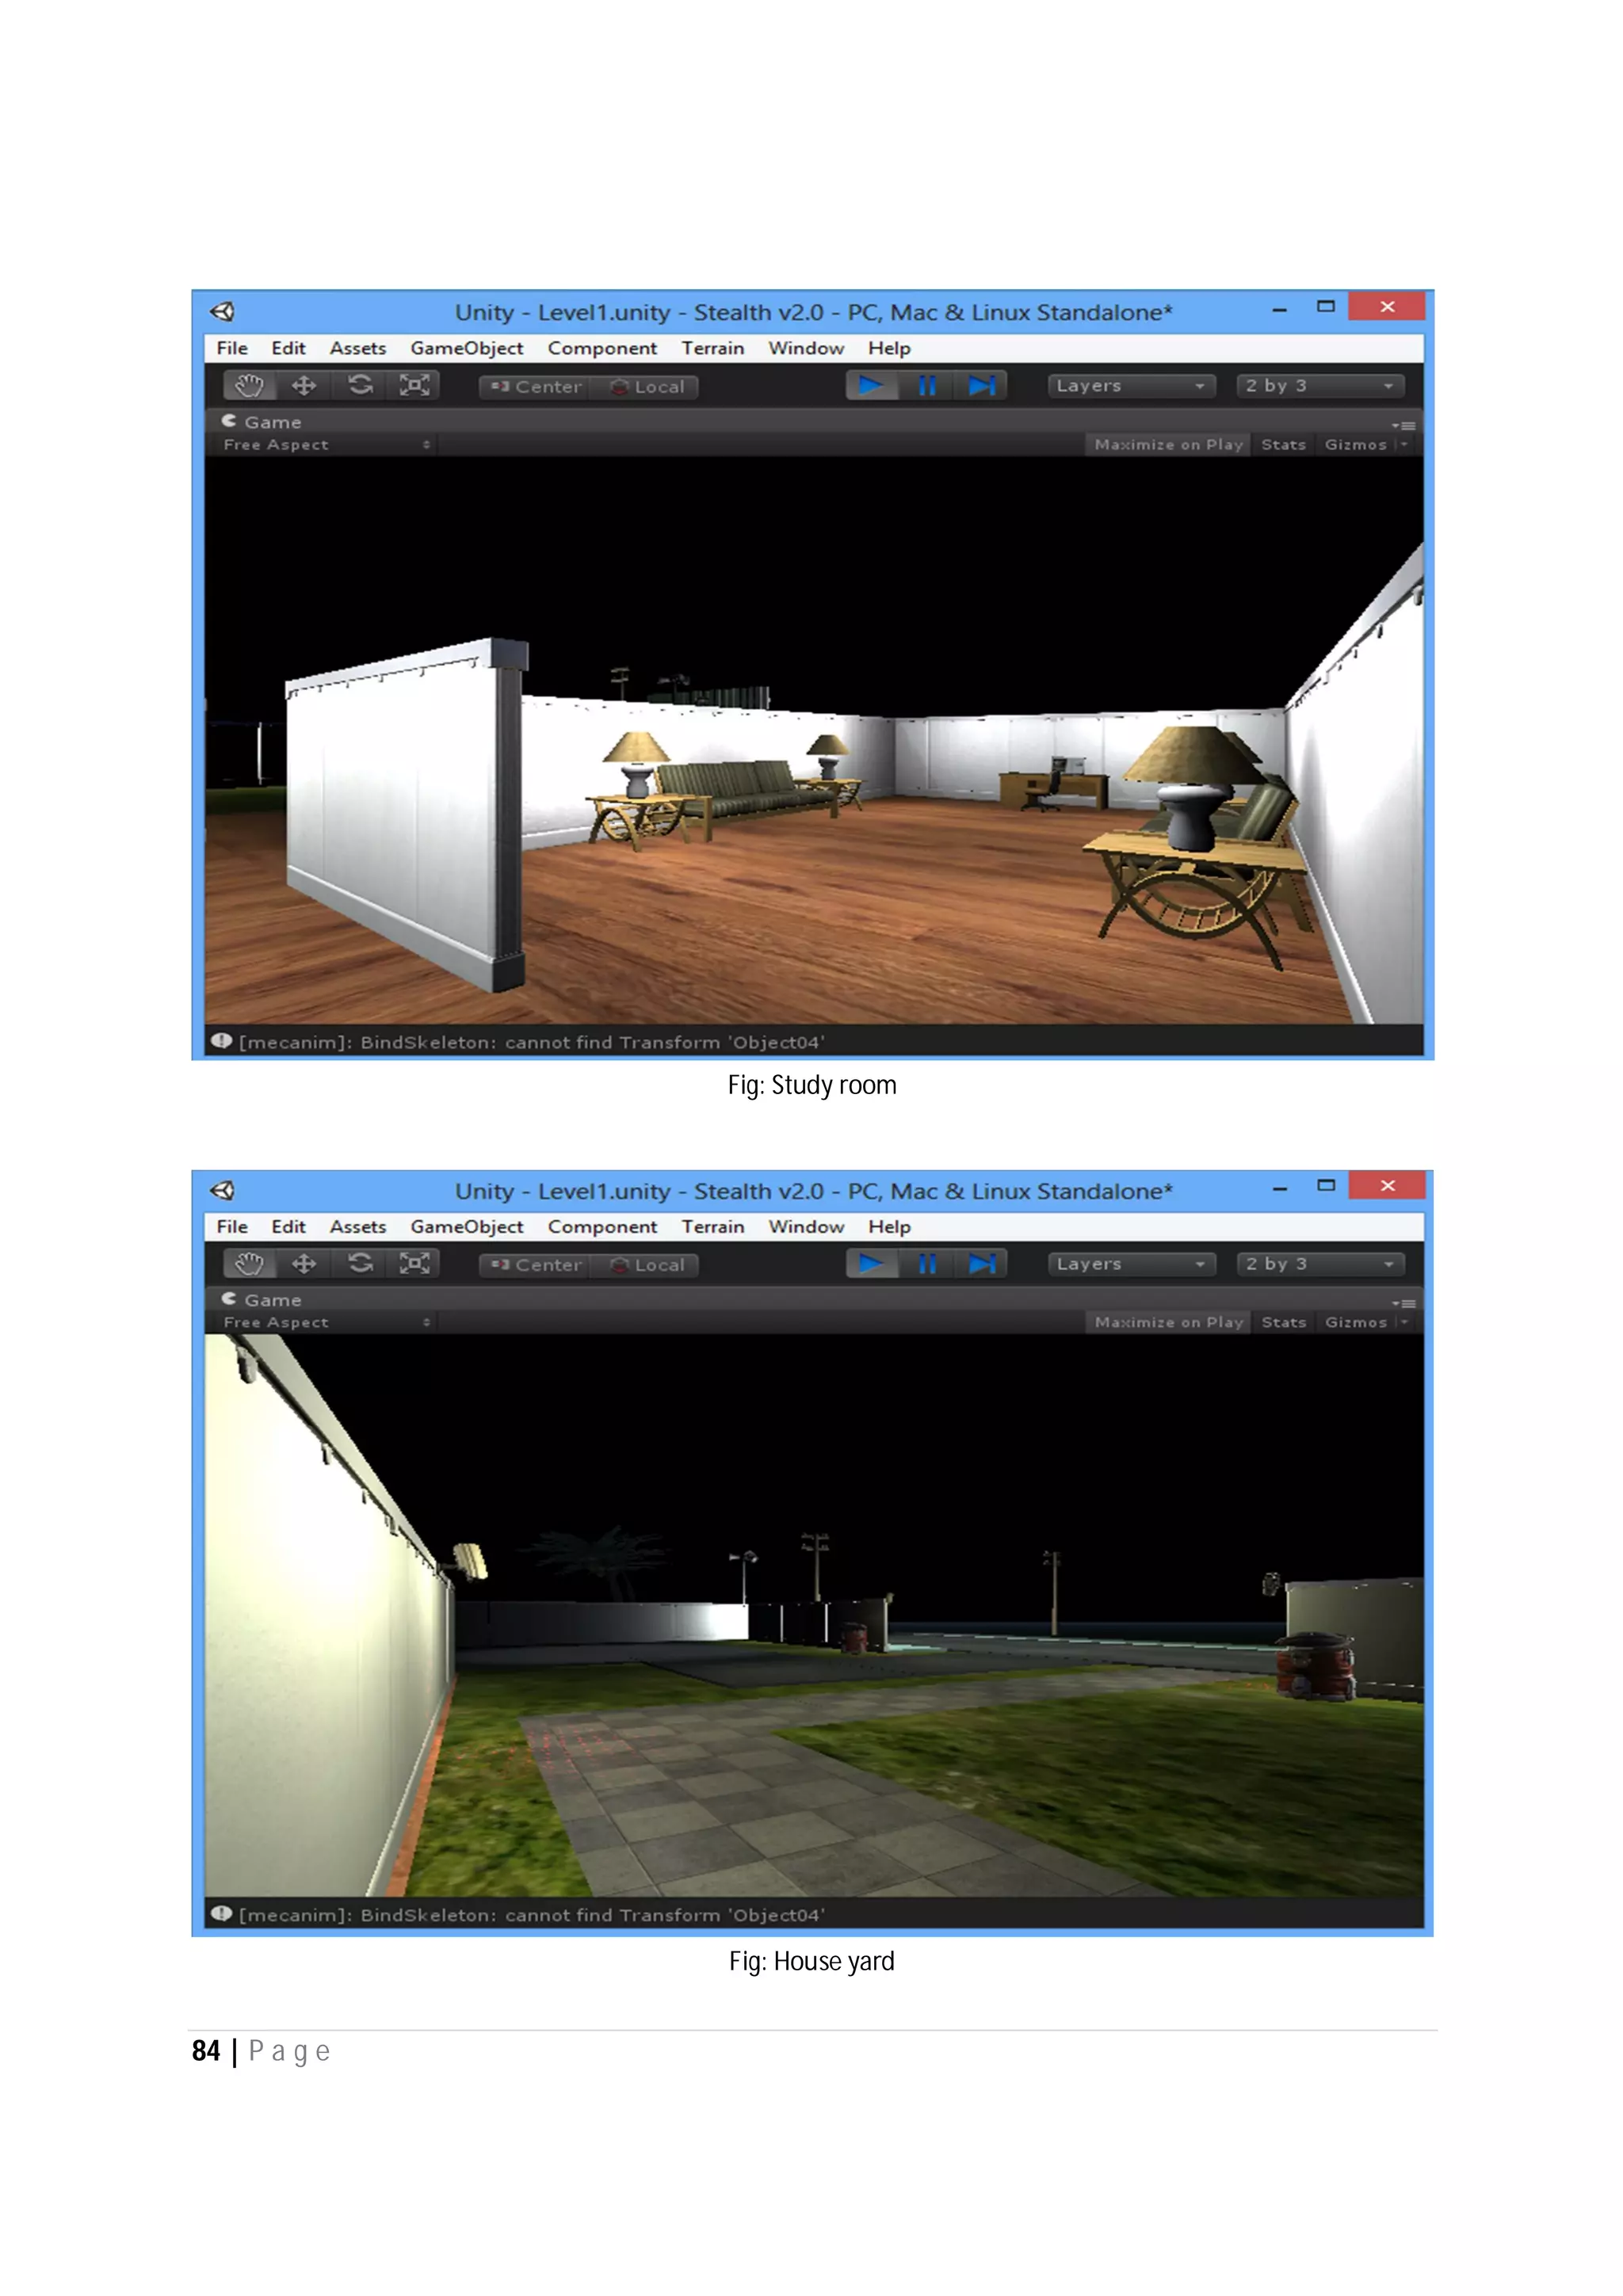Select Move tool in upper Unity window
1623x2296 pixels.
click(304, 386)
